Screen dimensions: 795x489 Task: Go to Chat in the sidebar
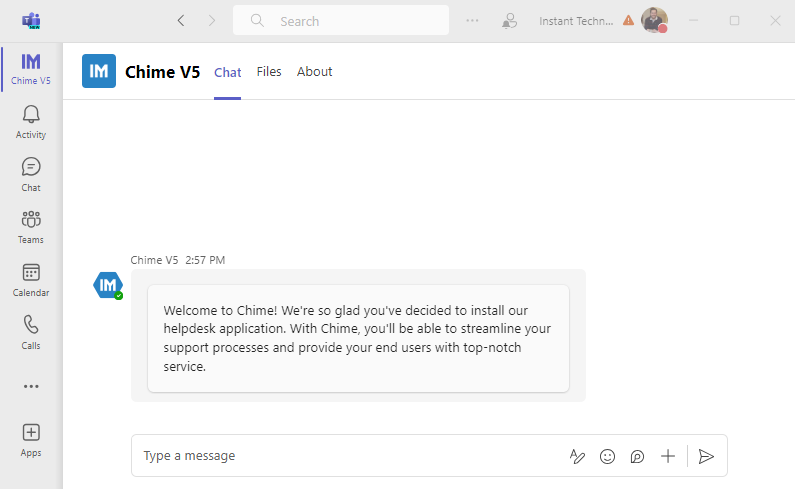click(x=31, y=174)
